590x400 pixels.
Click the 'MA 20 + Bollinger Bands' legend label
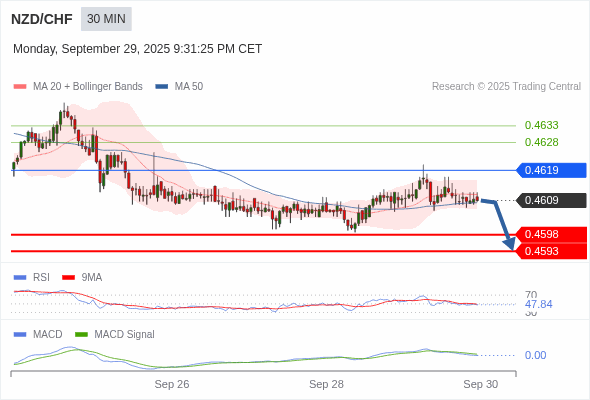(x=88, y=87)
